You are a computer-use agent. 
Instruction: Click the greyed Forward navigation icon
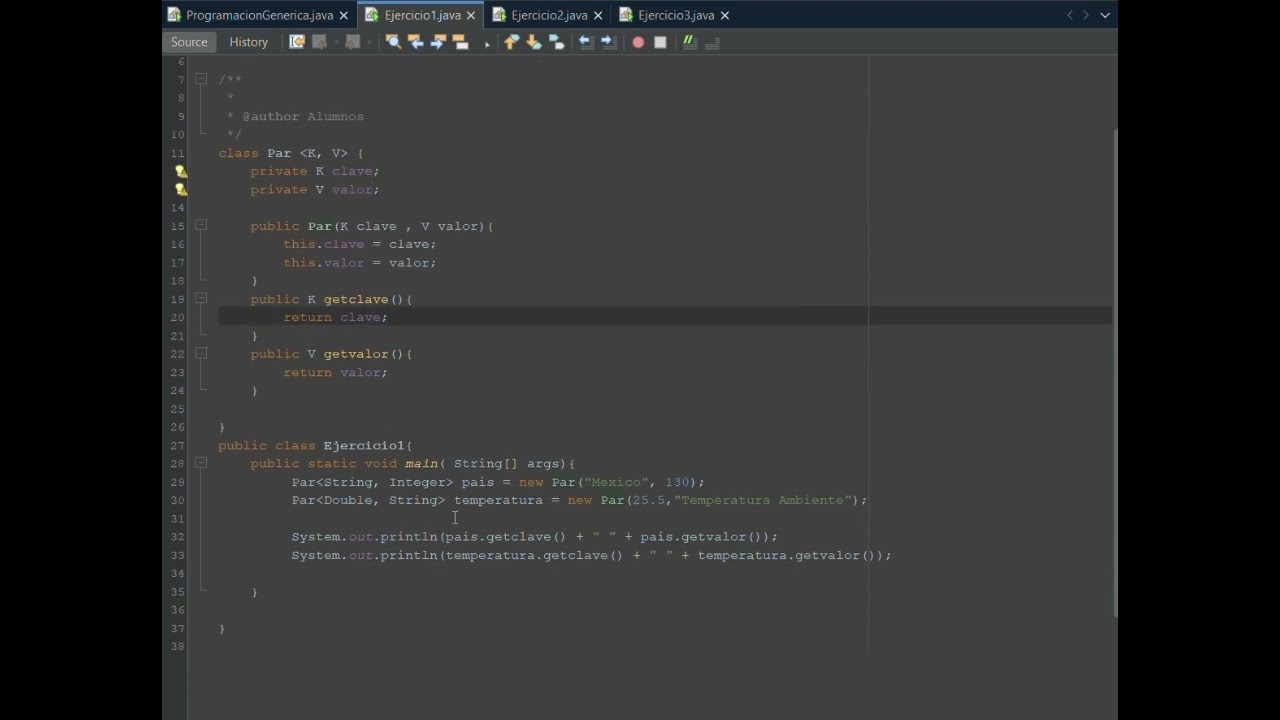[353, 42]
